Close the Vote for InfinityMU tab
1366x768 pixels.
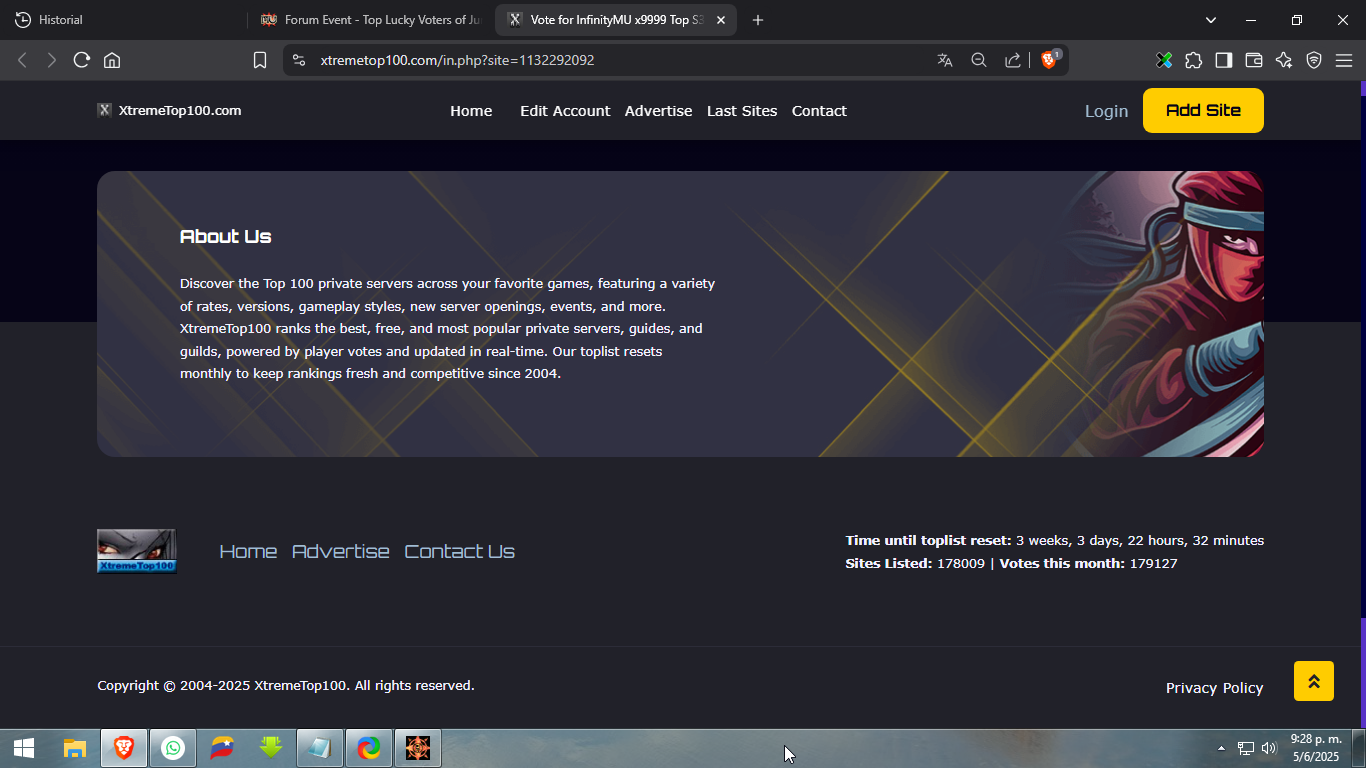point(721,20)
